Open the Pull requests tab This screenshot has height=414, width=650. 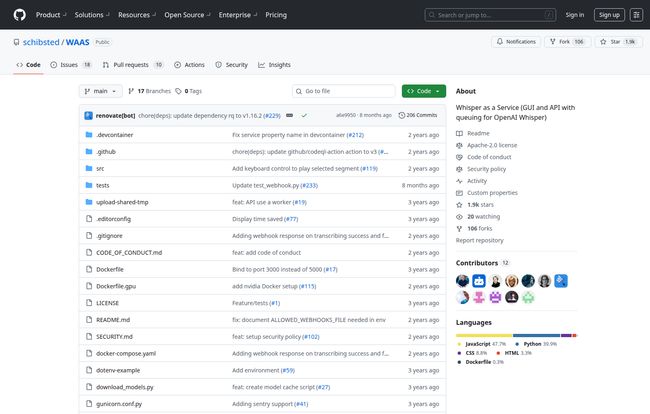point(132,65)
